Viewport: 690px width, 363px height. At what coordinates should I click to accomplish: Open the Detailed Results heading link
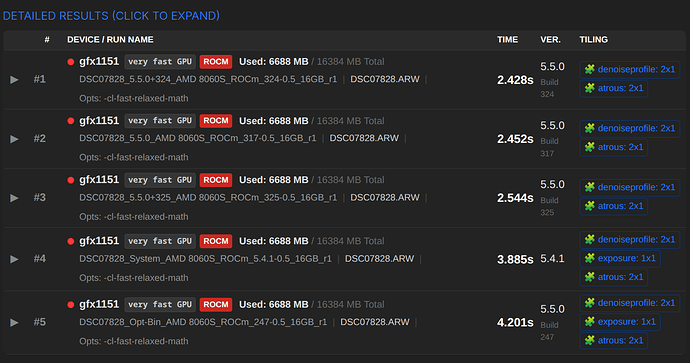[x=111, y=16]
